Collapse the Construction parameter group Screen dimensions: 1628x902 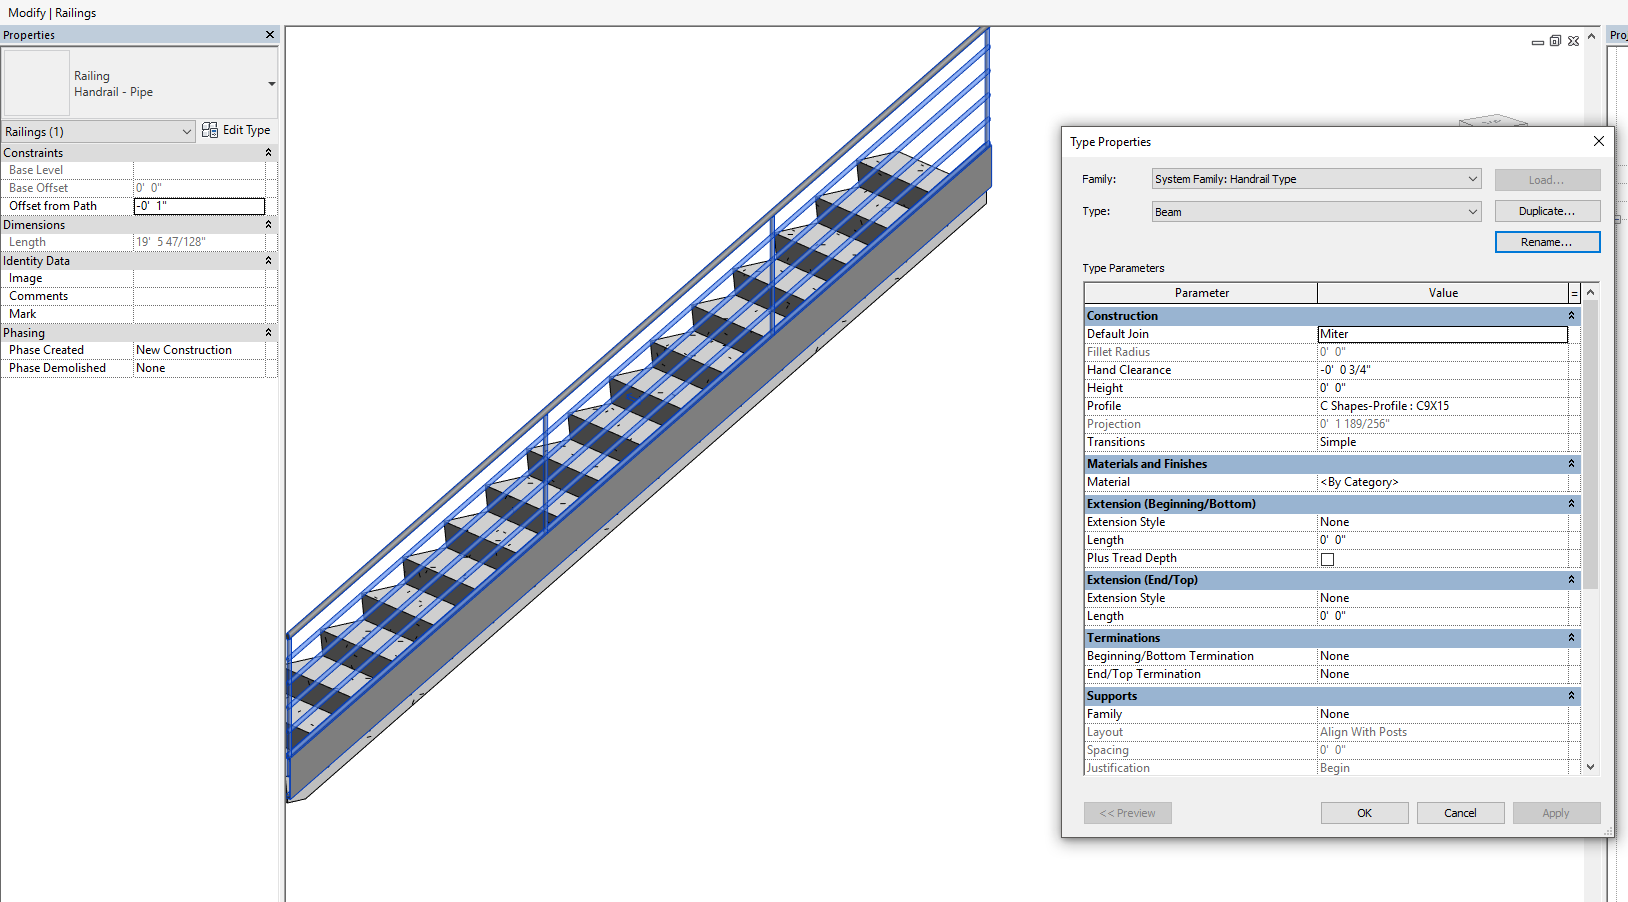1571,316
